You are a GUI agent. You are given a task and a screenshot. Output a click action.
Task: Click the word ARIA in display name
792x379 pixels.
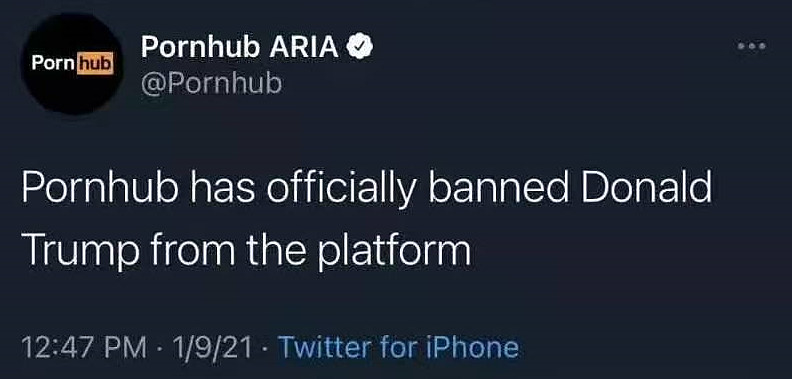click(x=304, y=47)
